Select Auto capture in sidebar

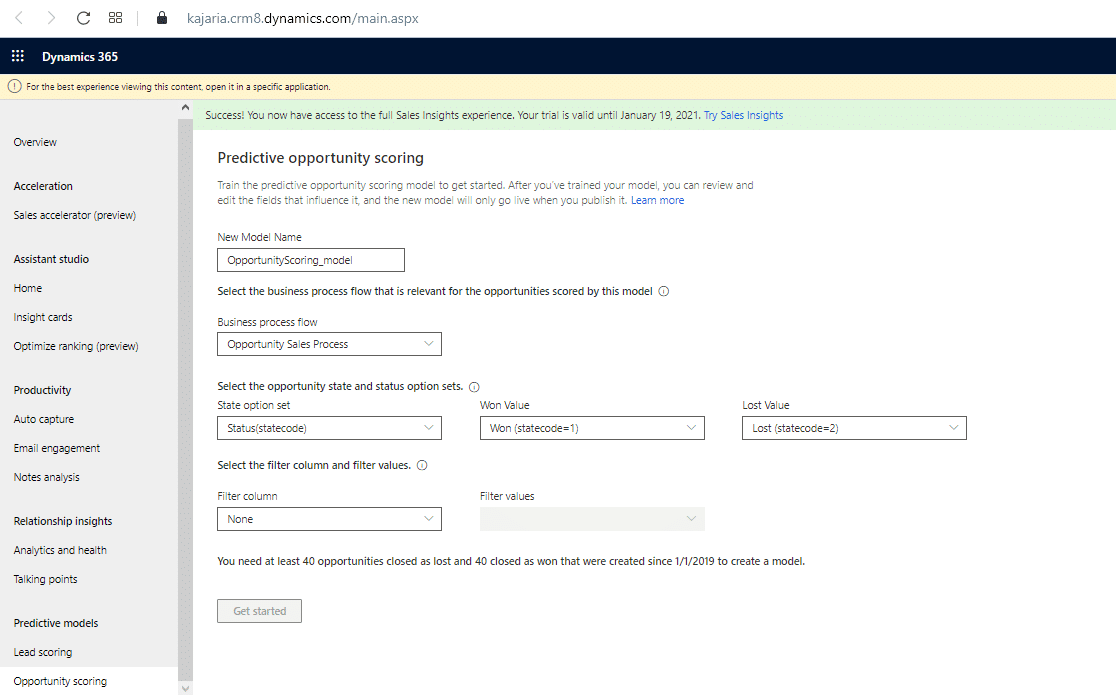[43, 419]
